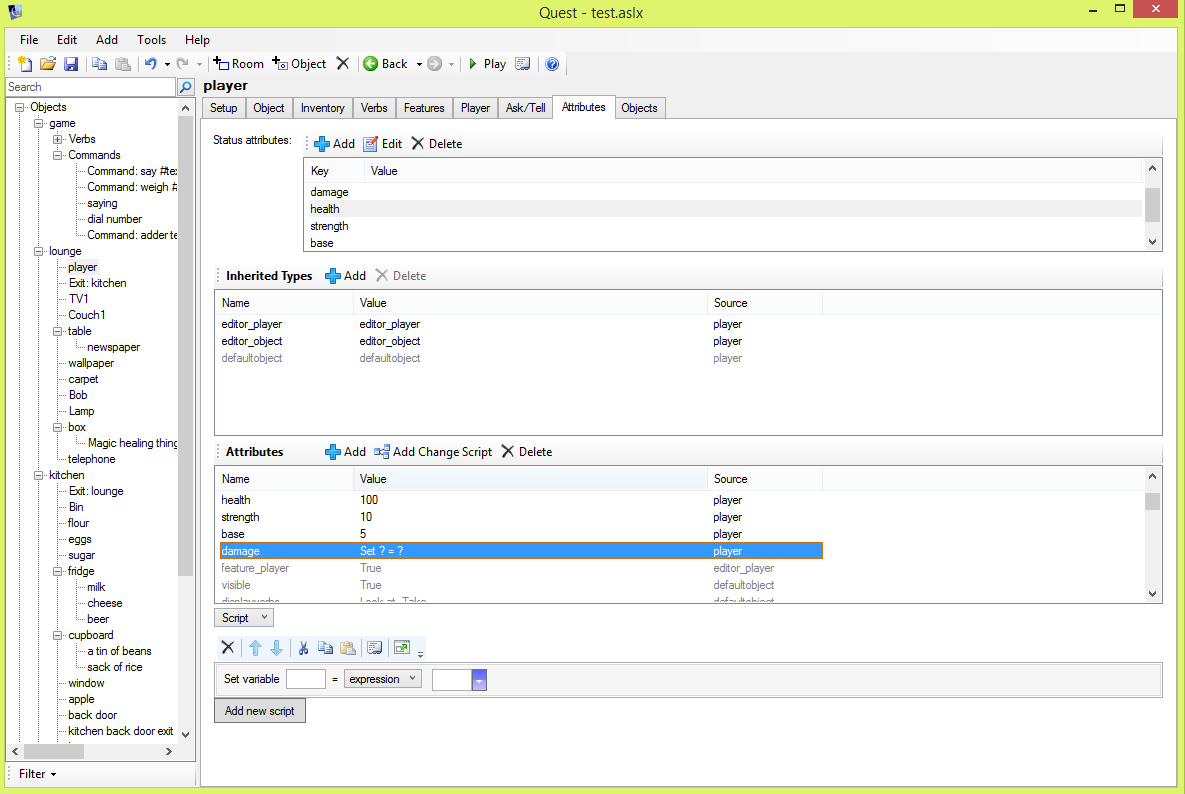This screenshot has height=794, width=1185.
Task: Create a new game file from the toolbar
Action: click(x=25, y=64)
